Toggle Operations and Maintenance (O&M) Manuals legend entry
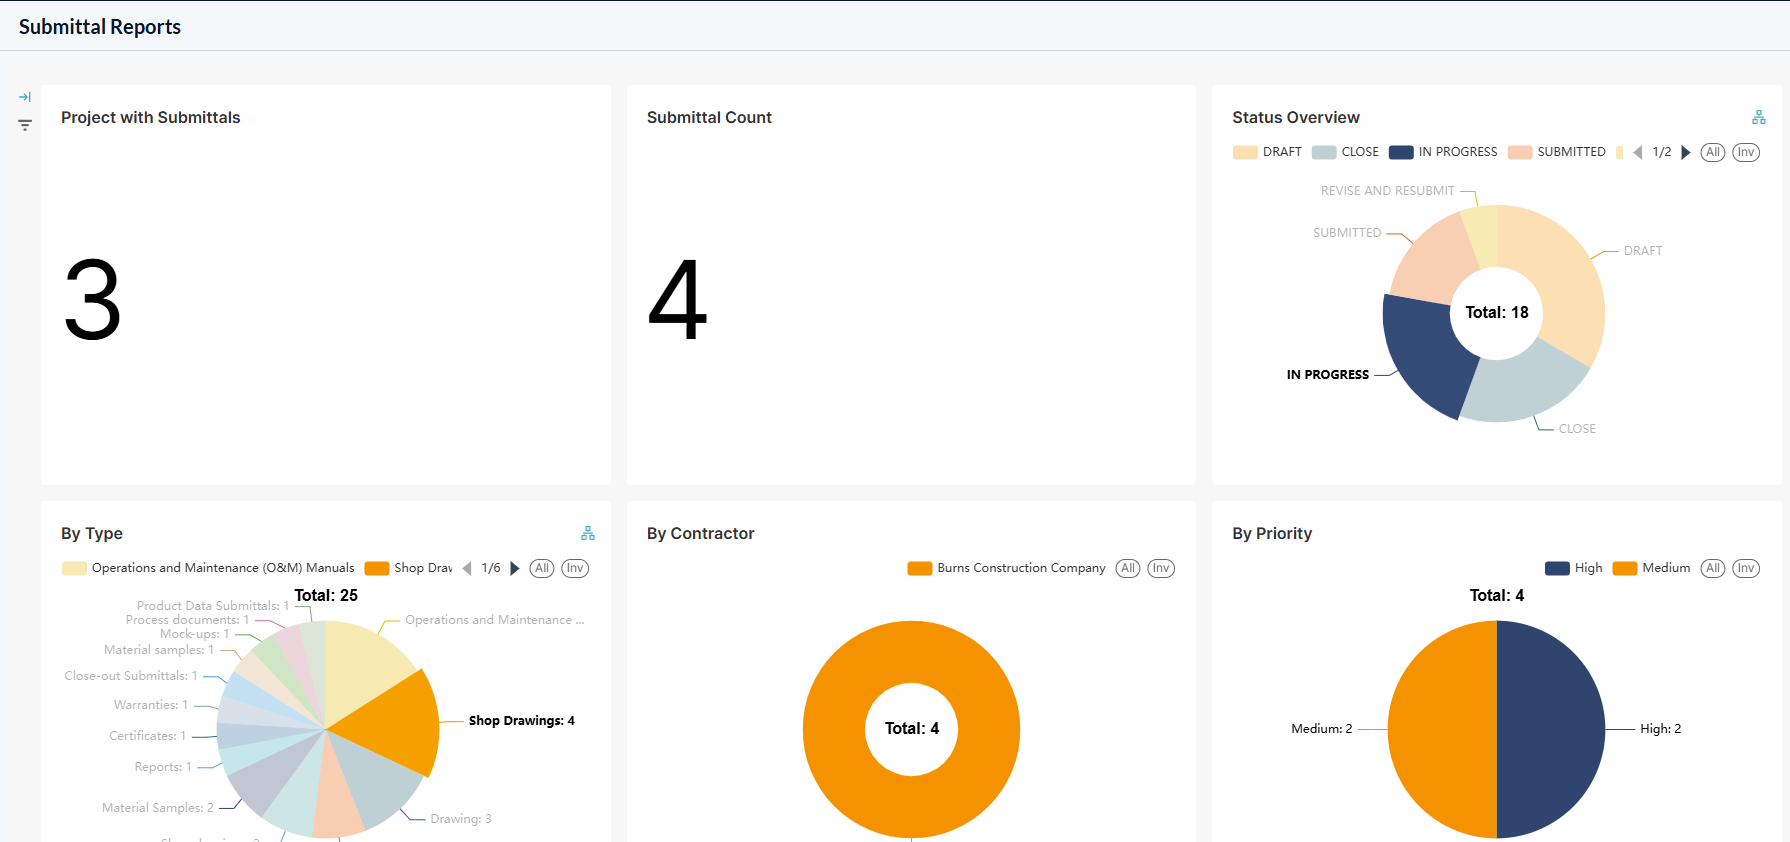 (x=208, y=568)
